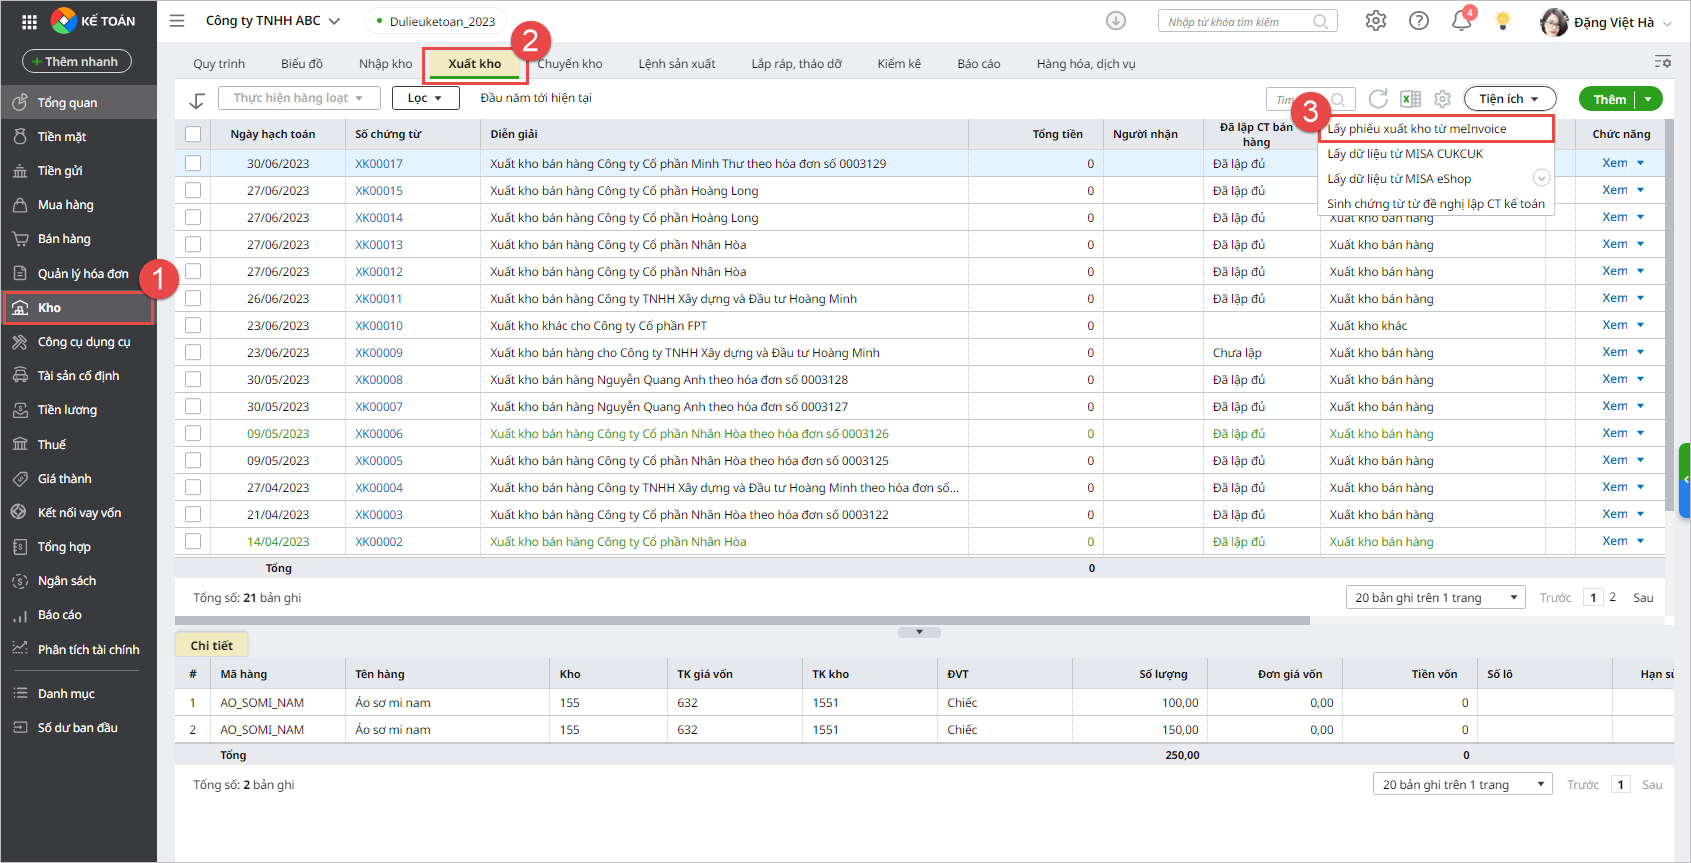
Task: Click the tab customization icon at right
Action: point(1662,62)
